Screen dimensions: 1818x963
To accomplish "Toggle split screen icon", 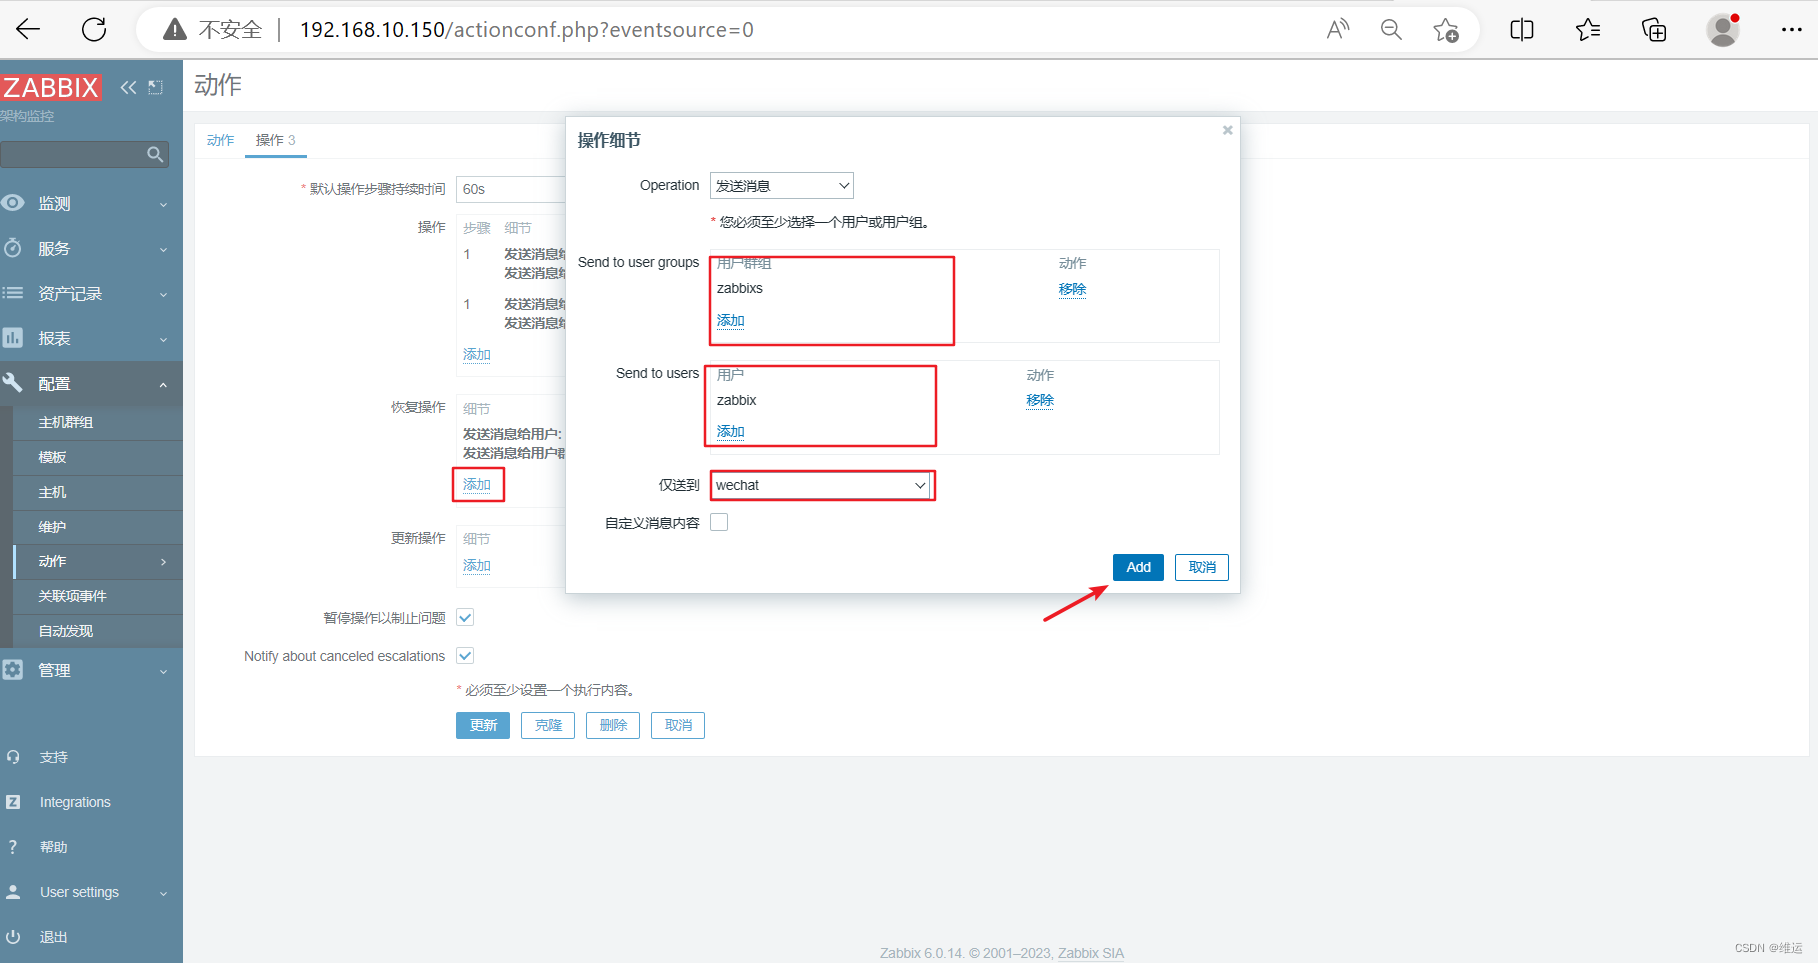I will [x=1522, y=30].
